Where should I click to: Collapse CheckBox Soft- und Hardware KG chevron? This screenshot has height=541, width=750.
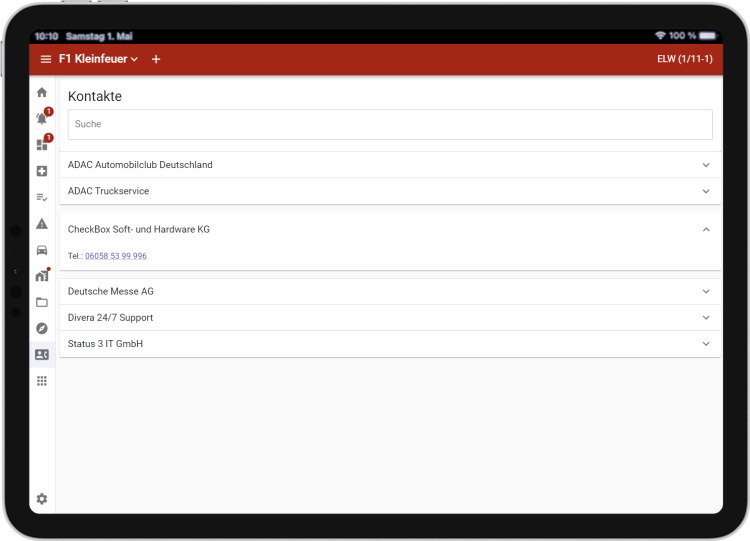tap(706, 230)
